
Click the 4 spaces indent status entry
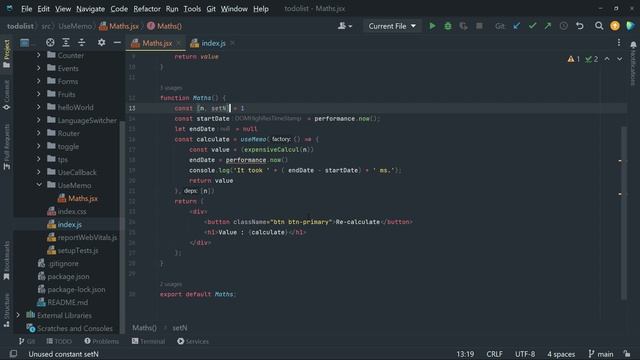pyautogui.click(x=561, y=354)
